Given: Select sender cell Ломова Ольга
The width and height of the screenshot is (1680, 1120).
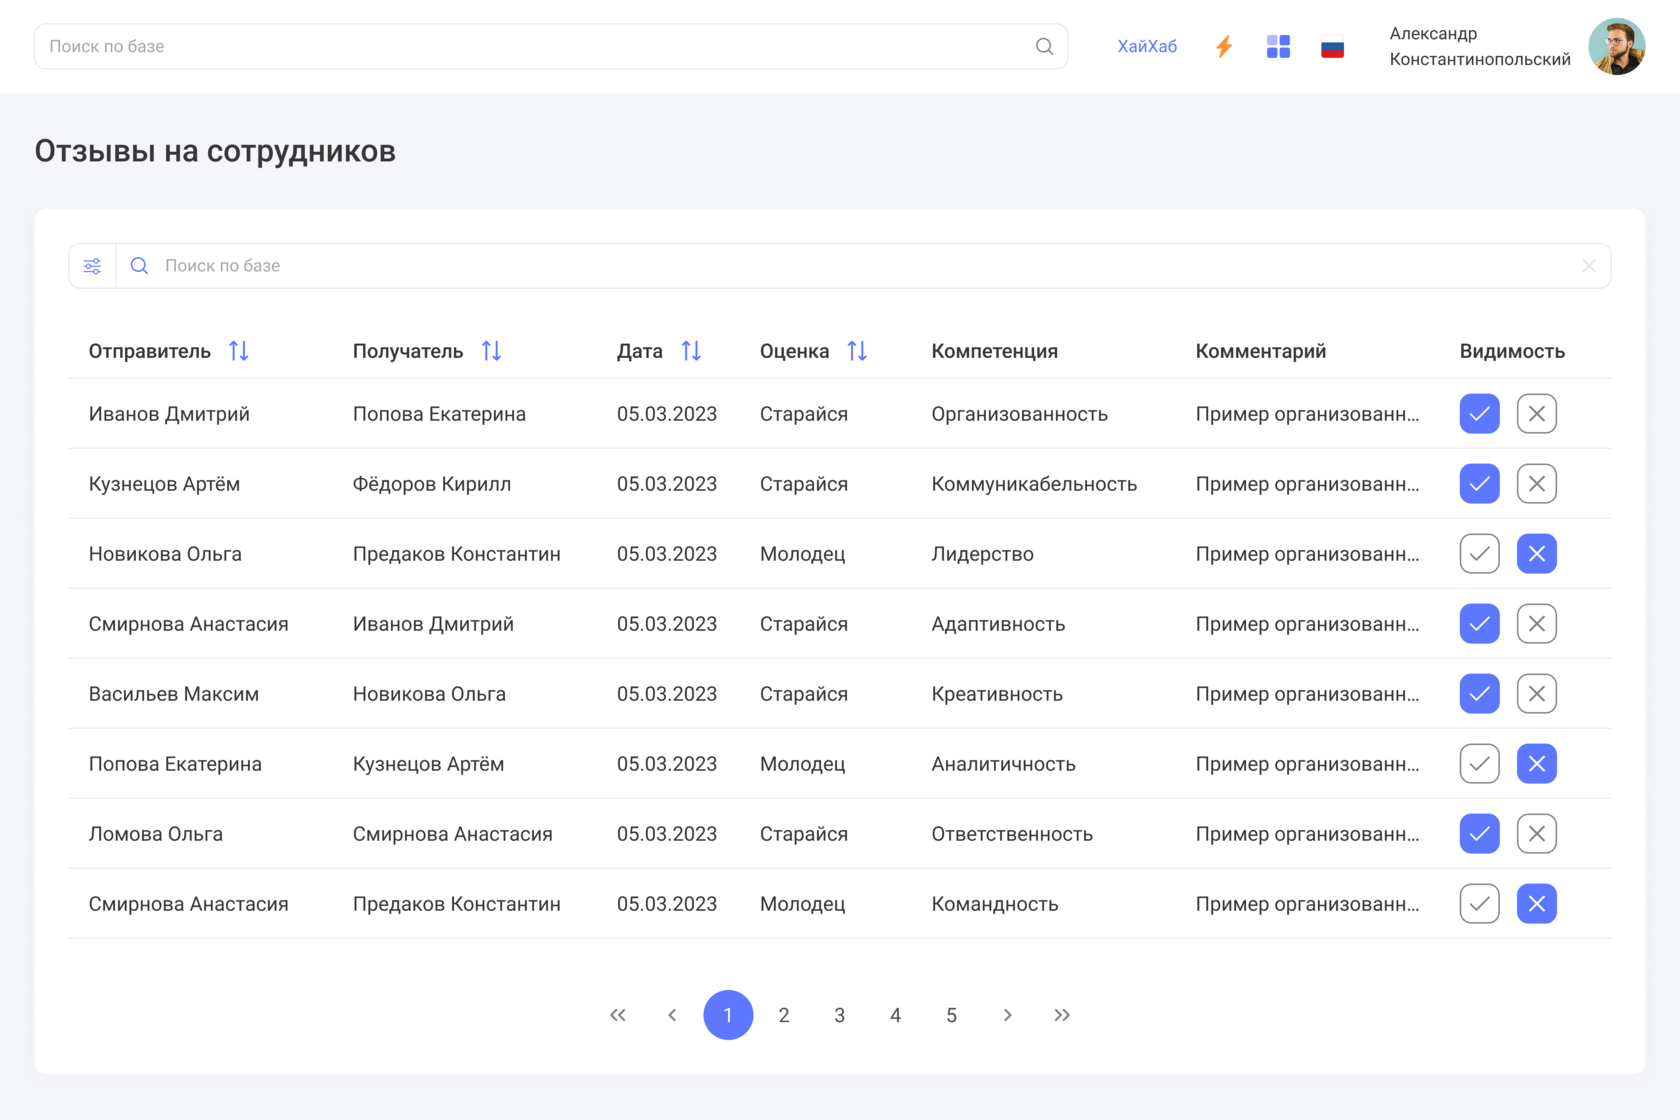Looking at the screenshot, I should click(x=156, y=834).
